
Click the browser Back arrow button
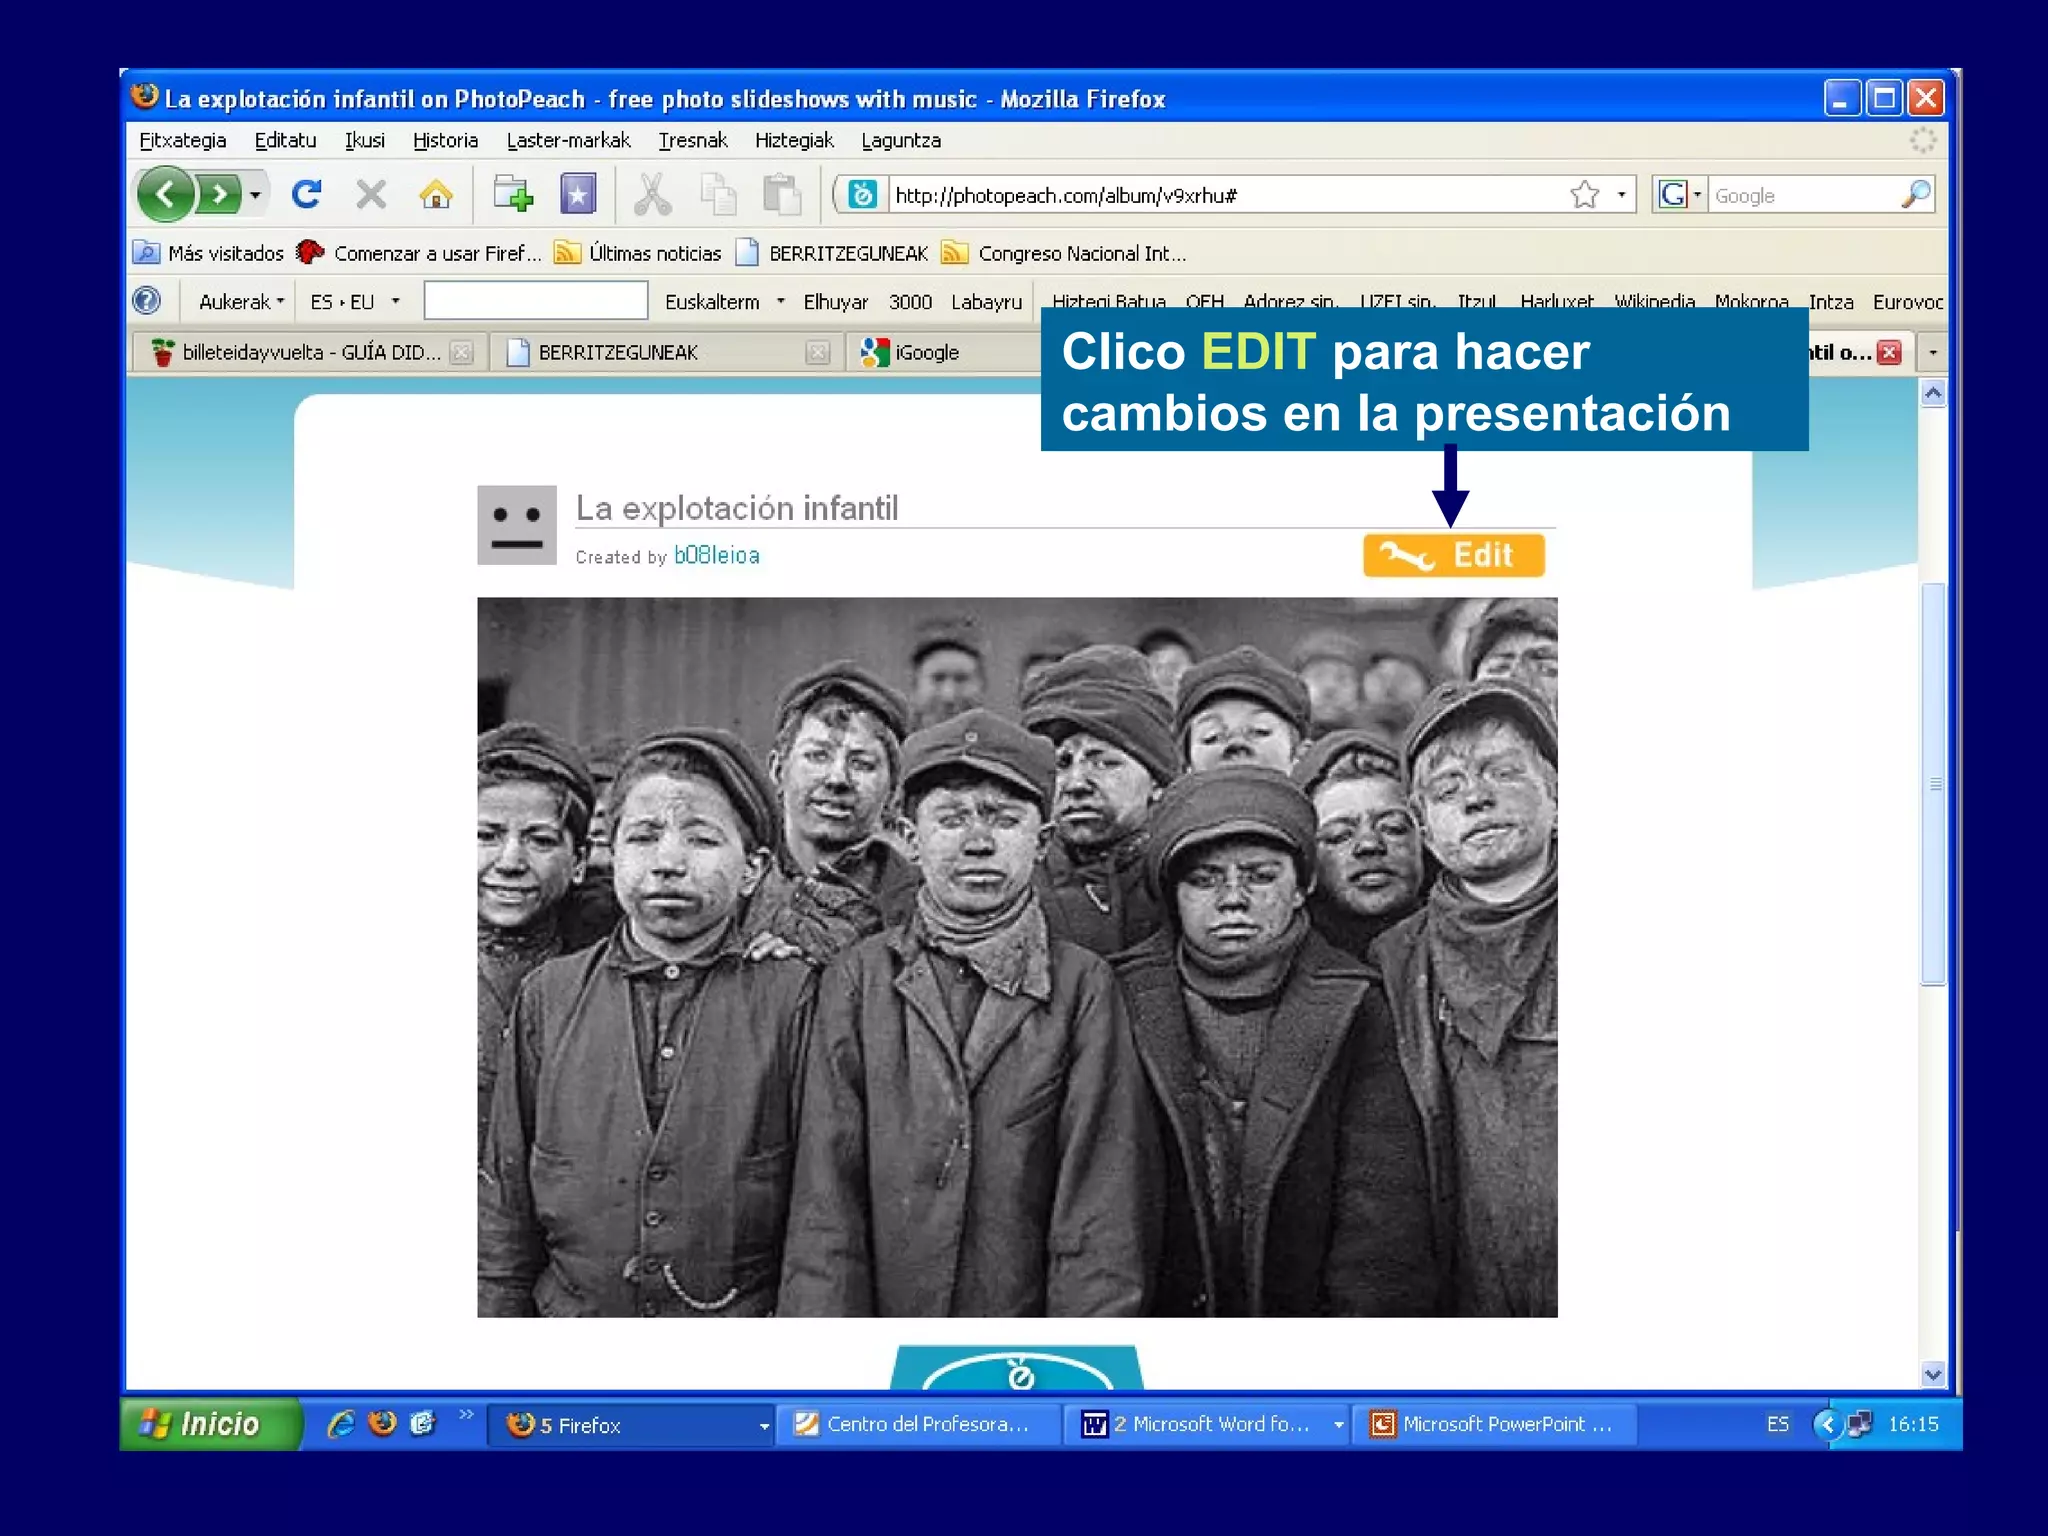pyautogui.click(x=165, y=194)
